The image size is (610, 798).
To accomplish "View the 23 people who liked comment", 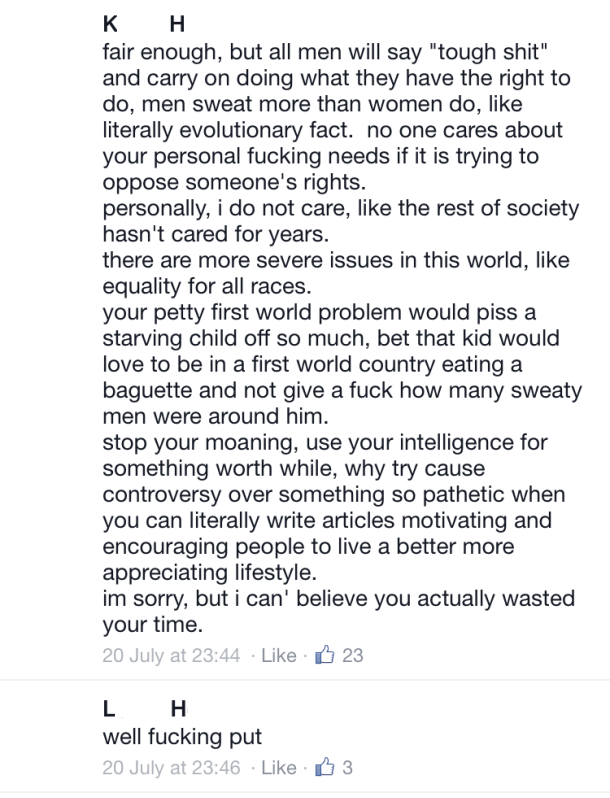I will (x=353, y=655).
